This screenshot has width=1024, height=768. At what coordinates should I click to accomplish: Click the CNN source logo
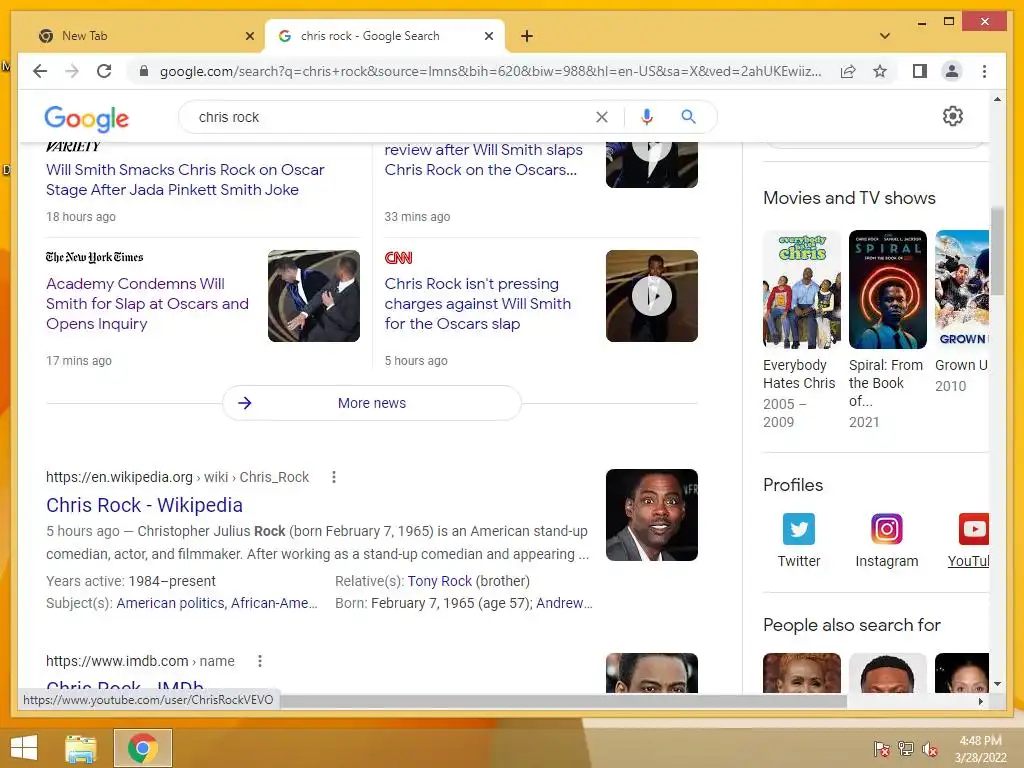click(398, 258)
